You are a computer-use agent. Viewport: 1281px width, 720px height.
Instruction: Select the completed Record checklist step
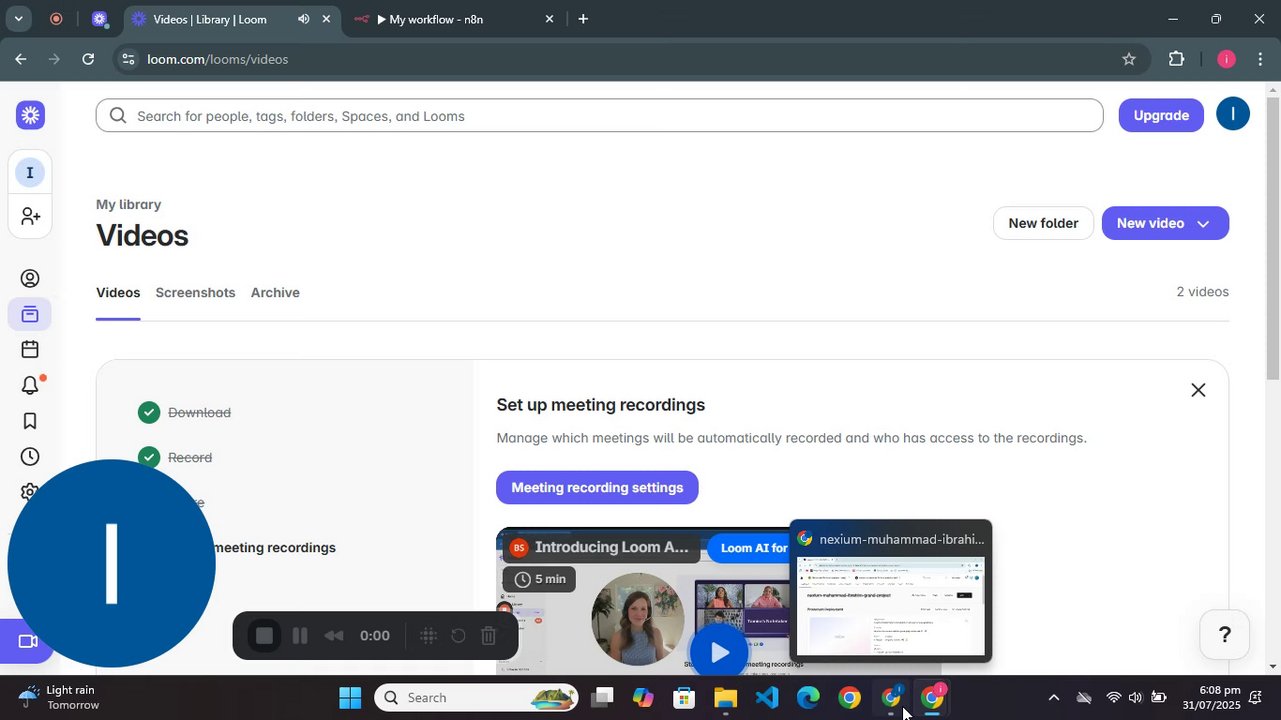click(190, 458)
